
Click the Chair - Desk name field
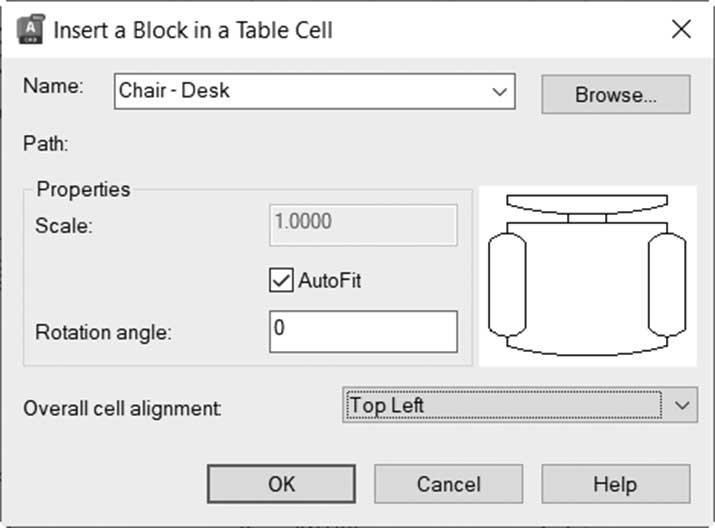pos(315,91)
